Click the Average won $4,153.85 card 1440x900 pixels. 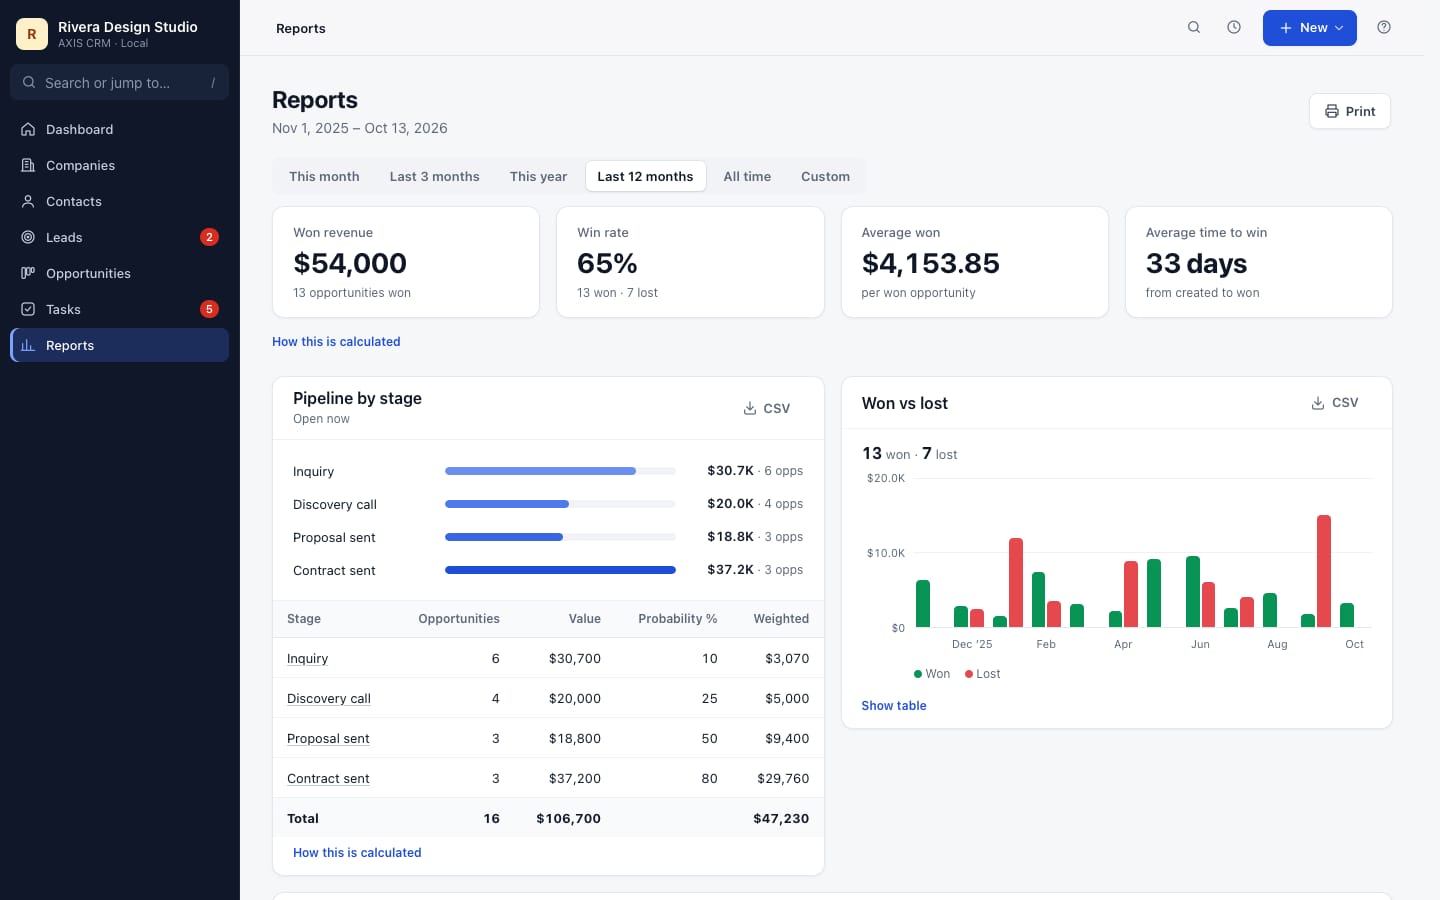(975, 262)
